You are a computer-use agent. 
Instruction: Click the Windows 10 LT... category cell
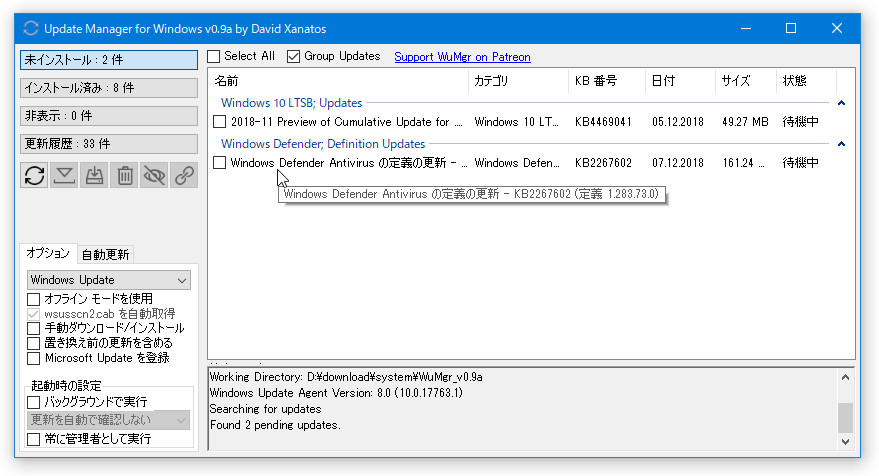516,122
